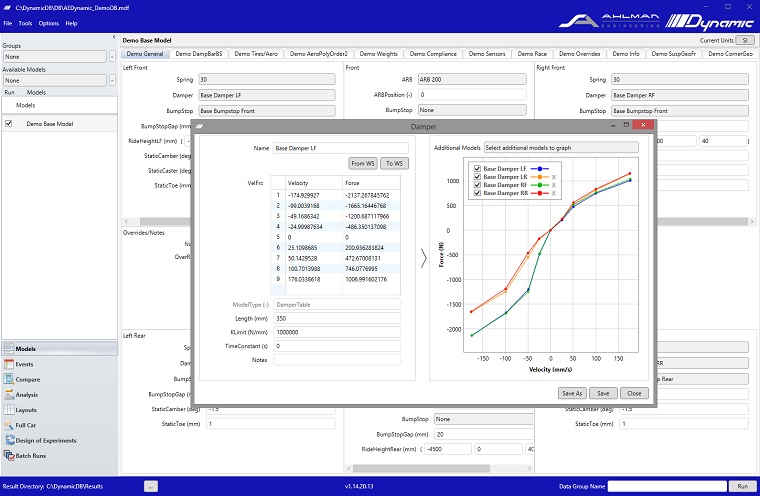Screen dimensions: 760x496
Task: Uncheck Base Damper LF in graph legend
Action: pyautogui.click(x=478, y=168)
